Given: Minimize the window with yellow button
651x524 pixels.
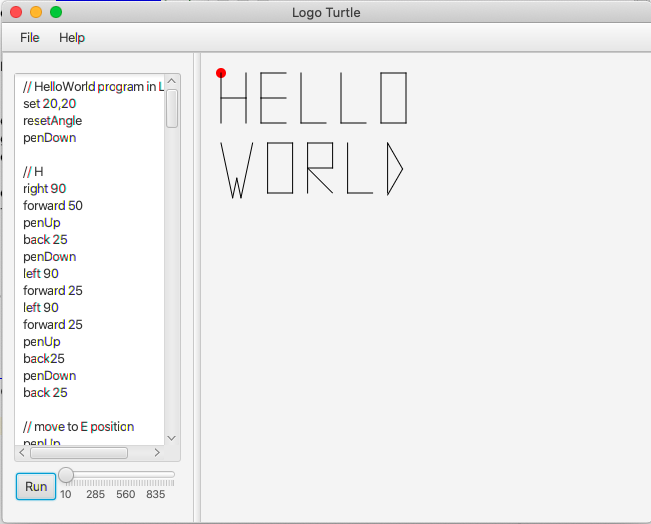Looking at the screenshot, I should coord(36,13).
